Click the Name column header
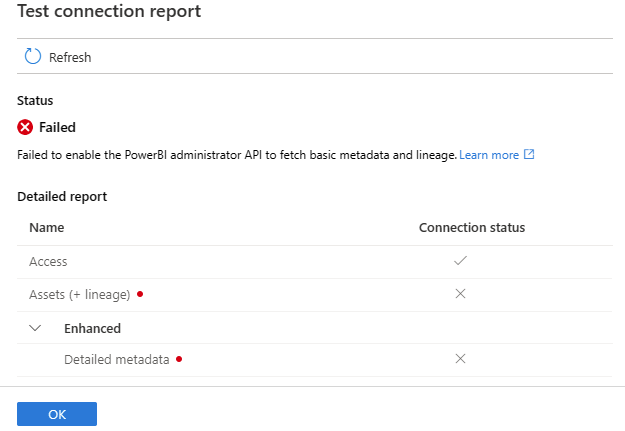Screen dimensions: 625x431 (x=46, y=227)
